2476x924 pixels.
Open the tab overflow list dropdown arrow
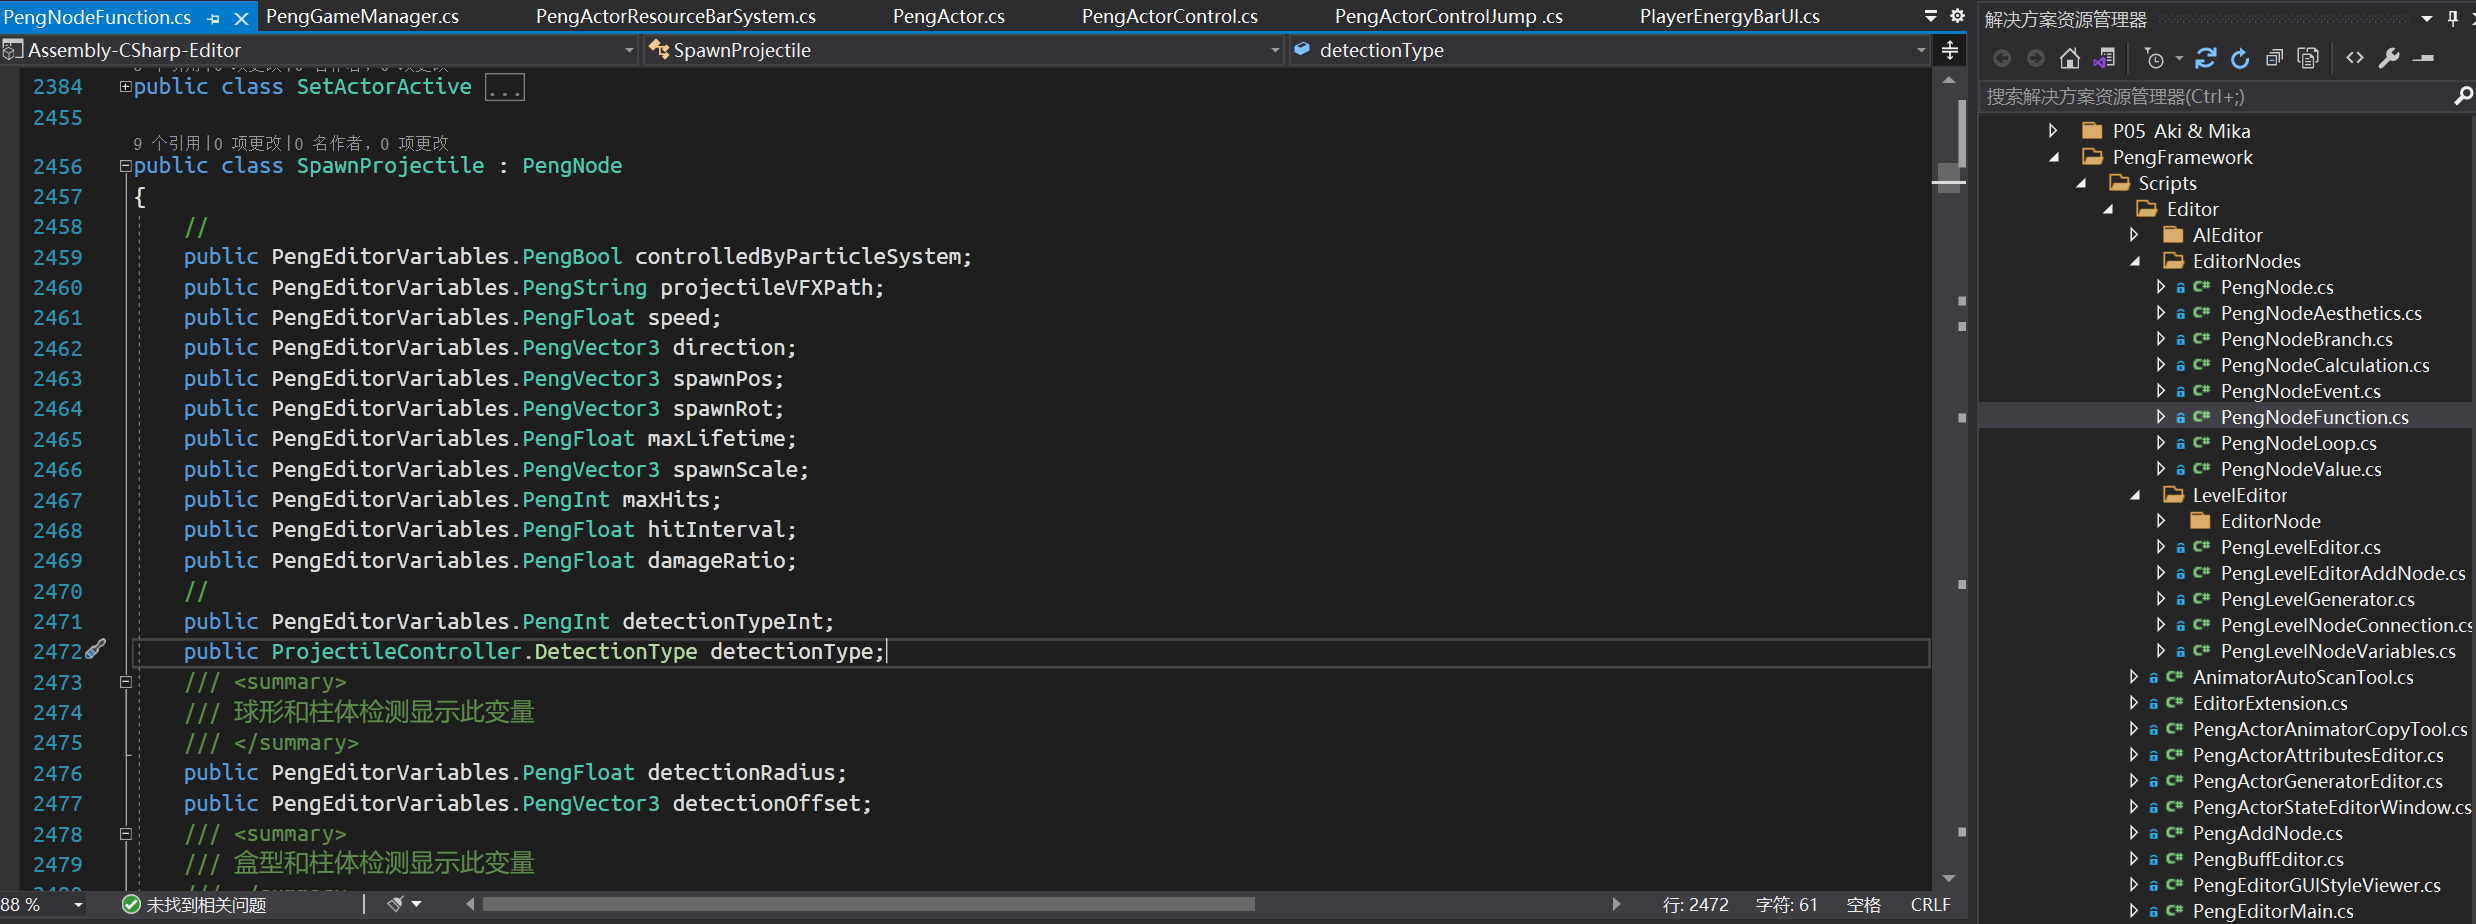(1931, 16)
